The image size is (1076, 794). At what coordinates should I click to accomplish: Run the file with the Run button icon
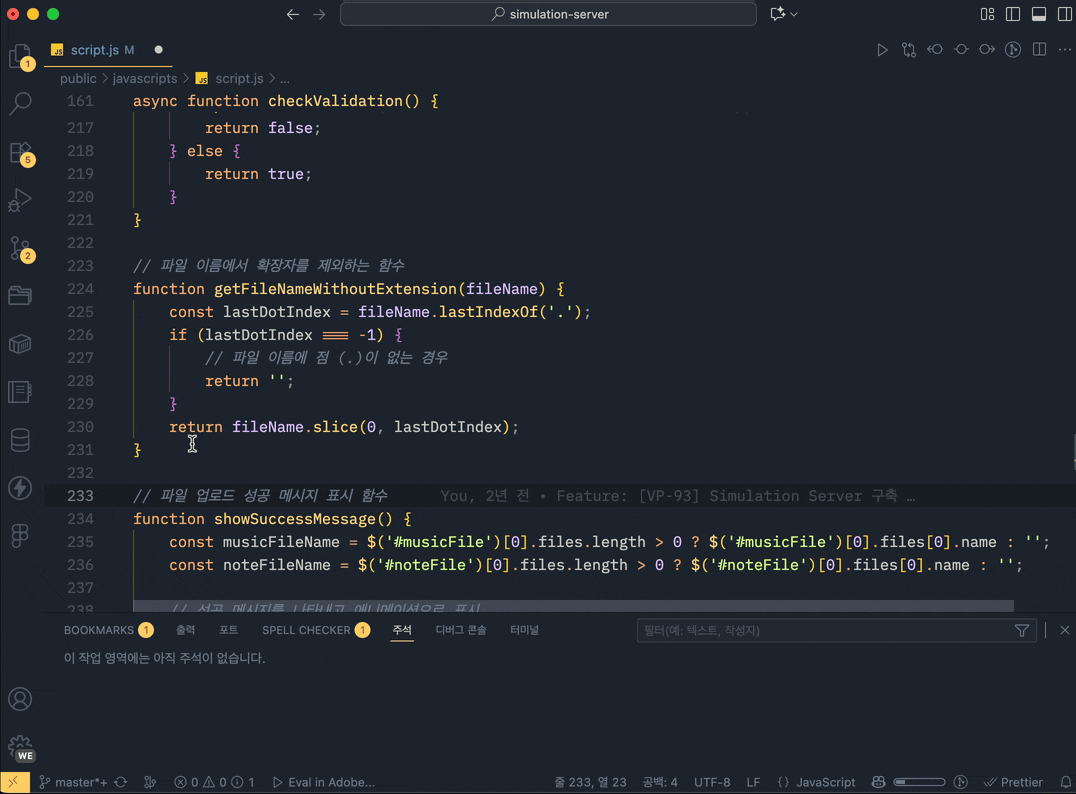point(883,49)
